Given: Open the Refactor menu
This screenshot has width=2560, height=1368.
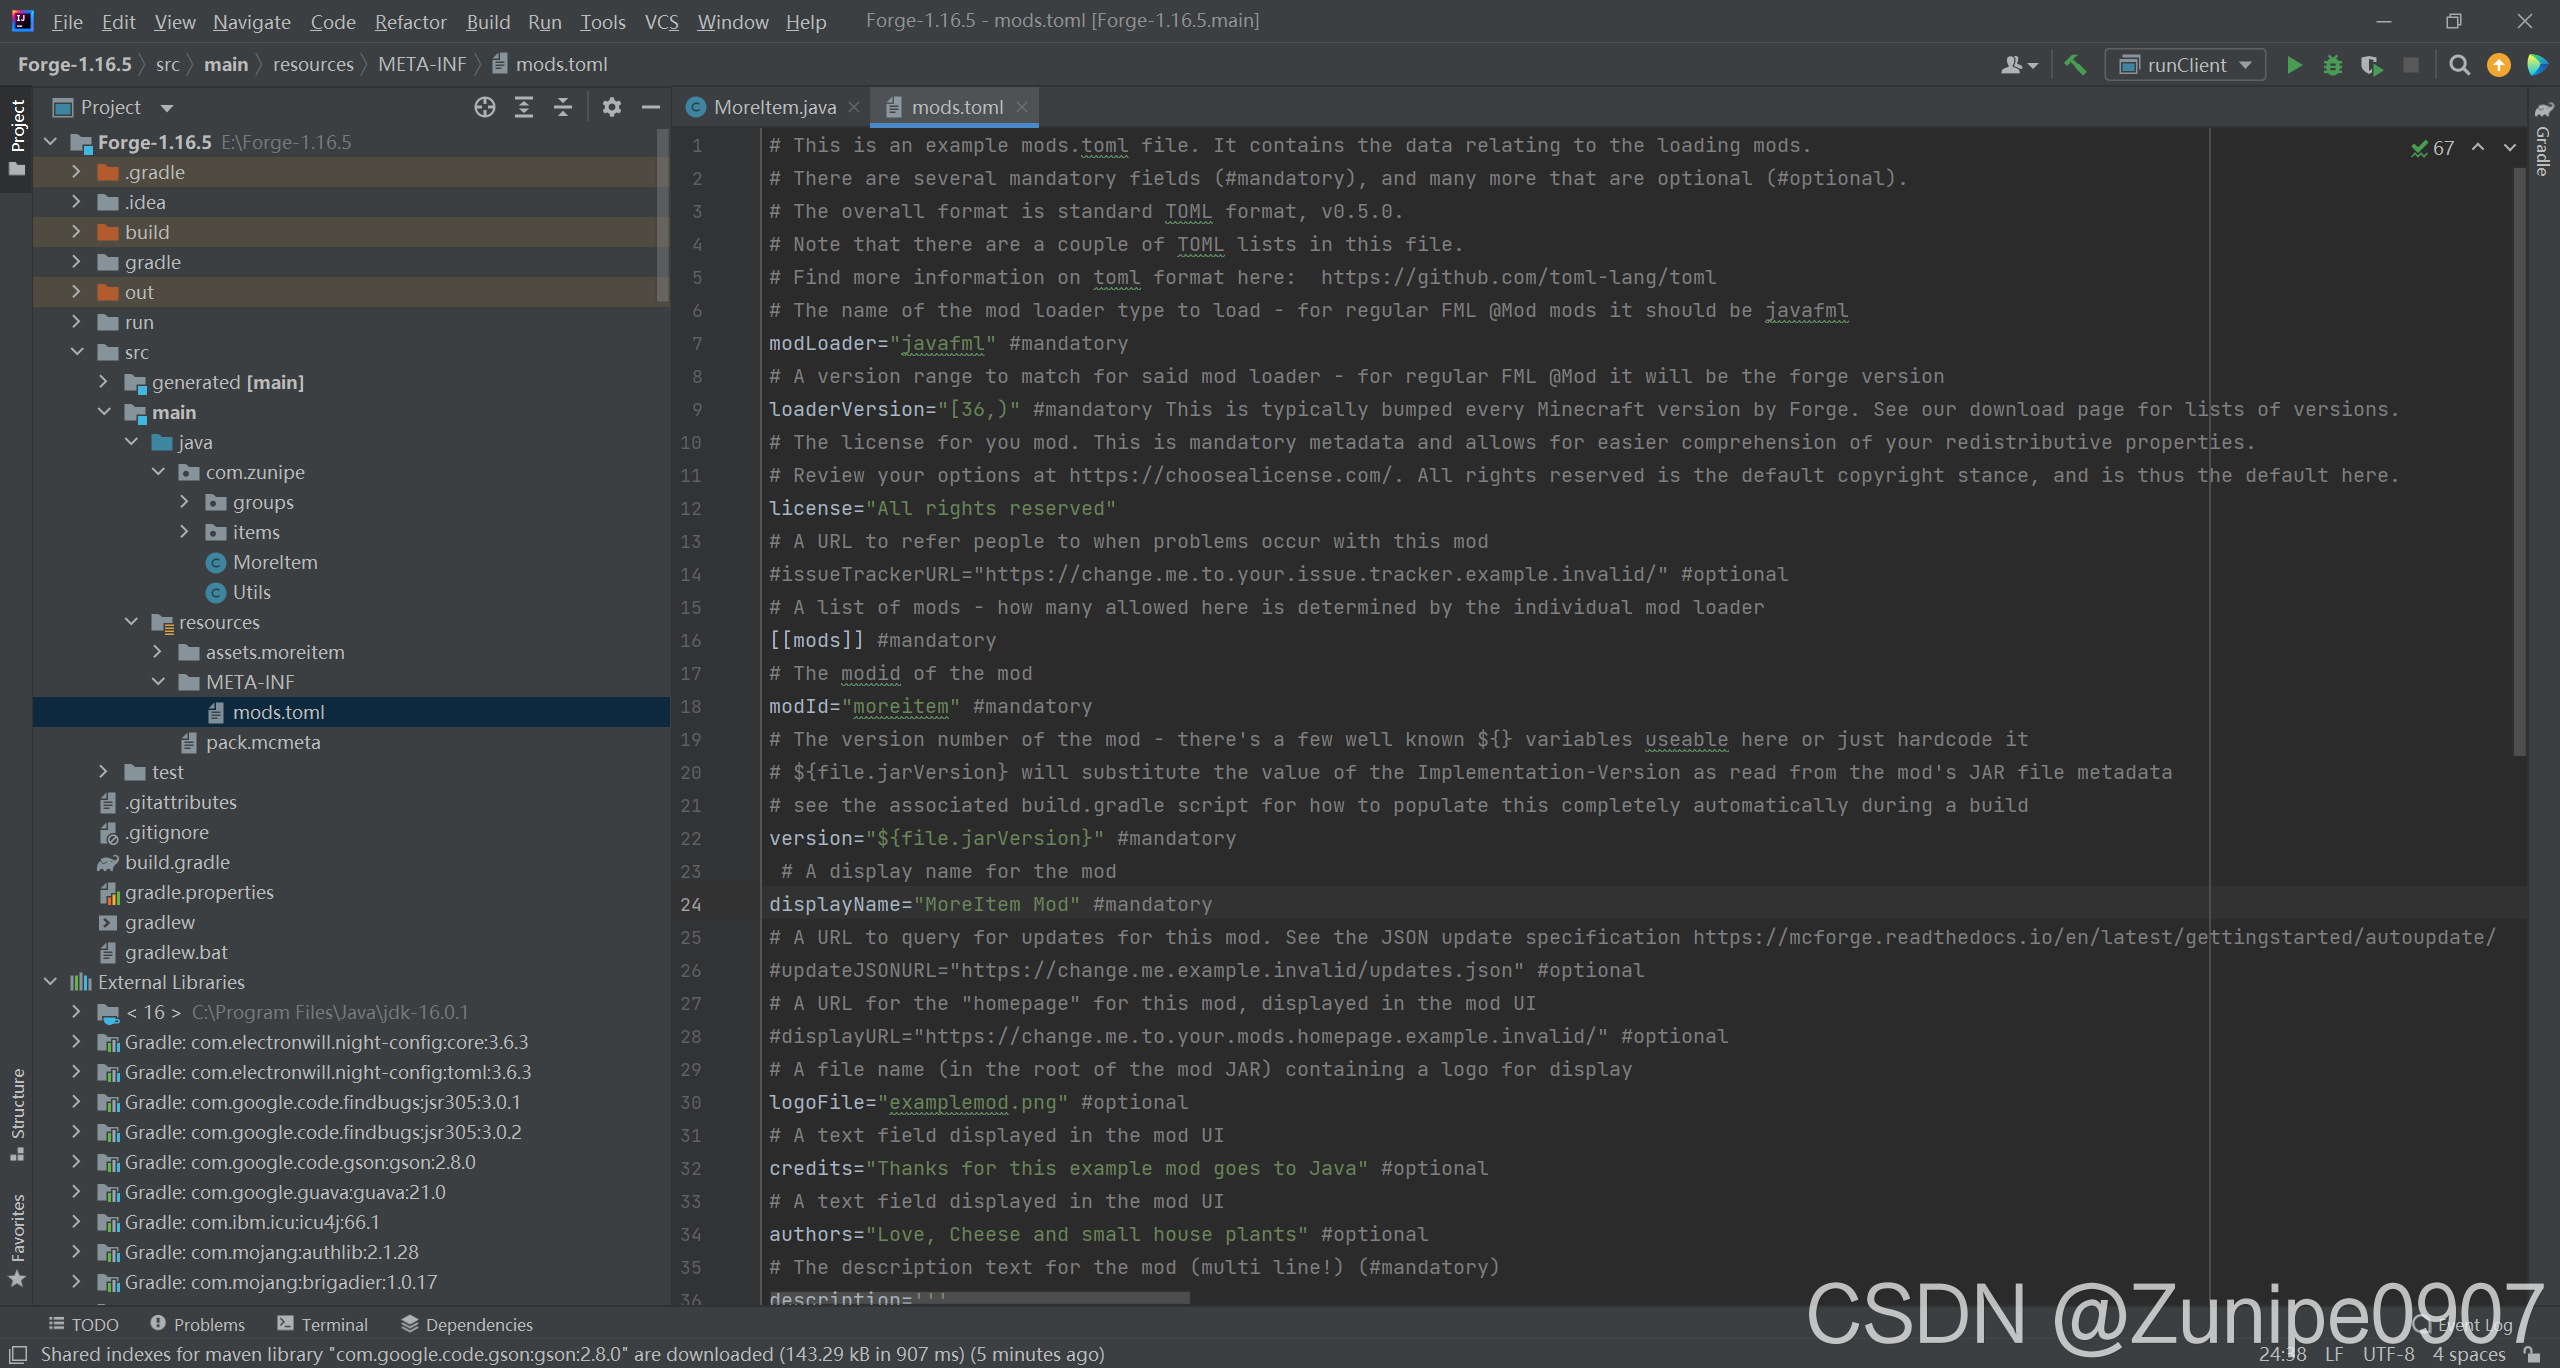Looking at the screenshot, I should [x=410, y=21].
